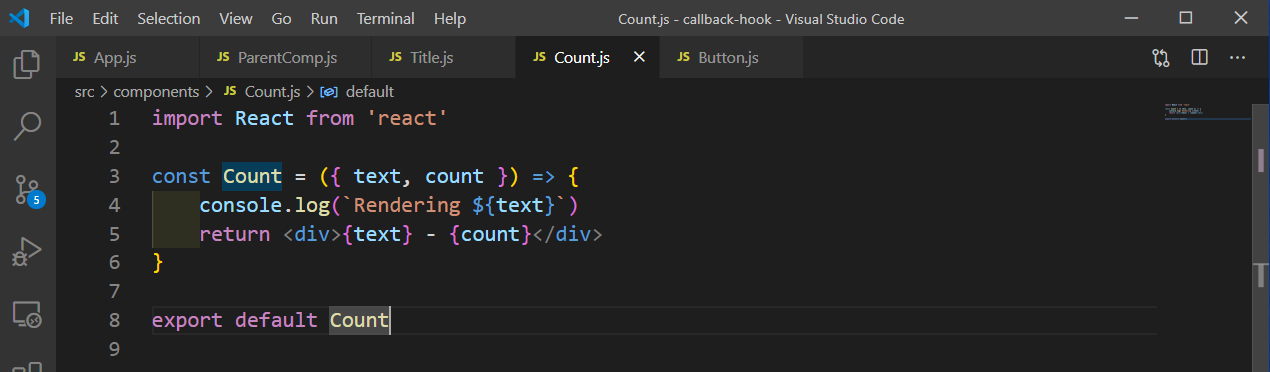Open the Remote Explorer view

[x=27, y=315]
